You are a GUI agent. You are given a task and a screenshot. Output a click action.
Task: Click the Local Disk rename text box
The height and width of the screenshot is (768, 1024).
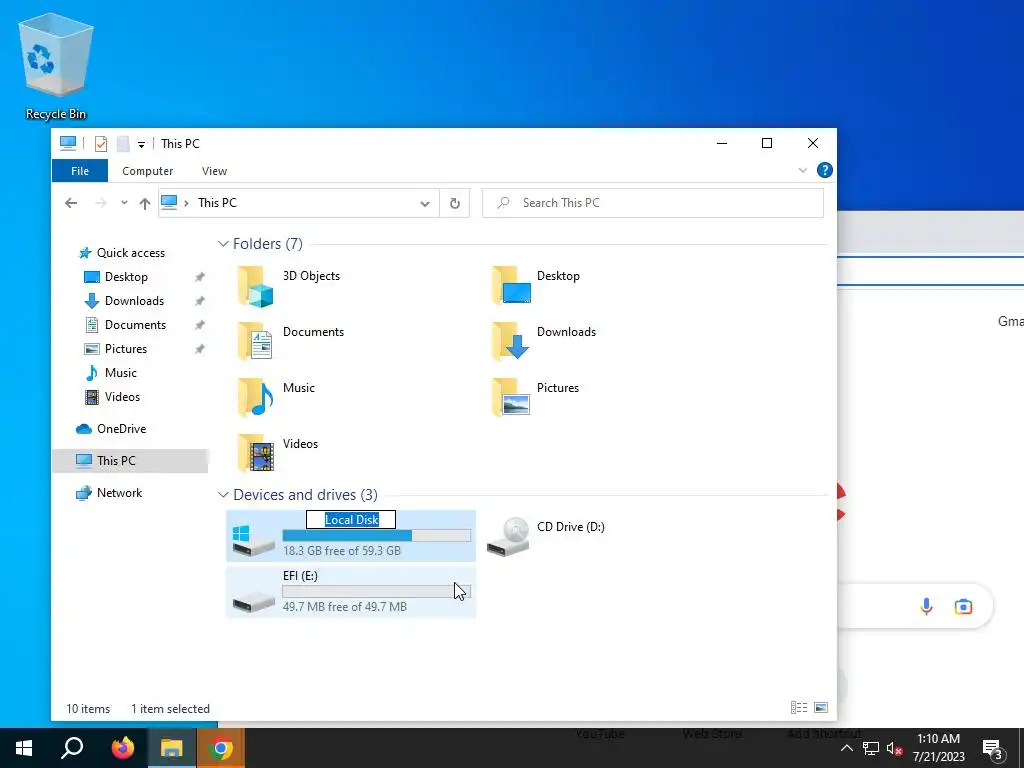tap(351, 520)
